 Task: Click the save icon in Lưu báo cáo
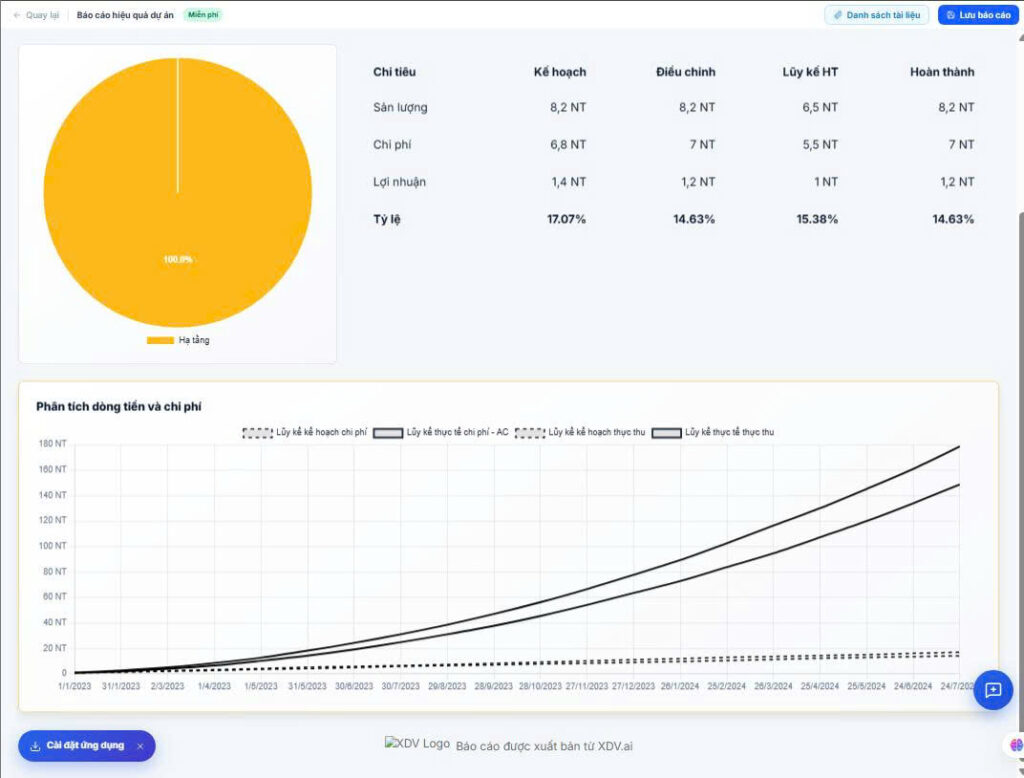(951, 15)
